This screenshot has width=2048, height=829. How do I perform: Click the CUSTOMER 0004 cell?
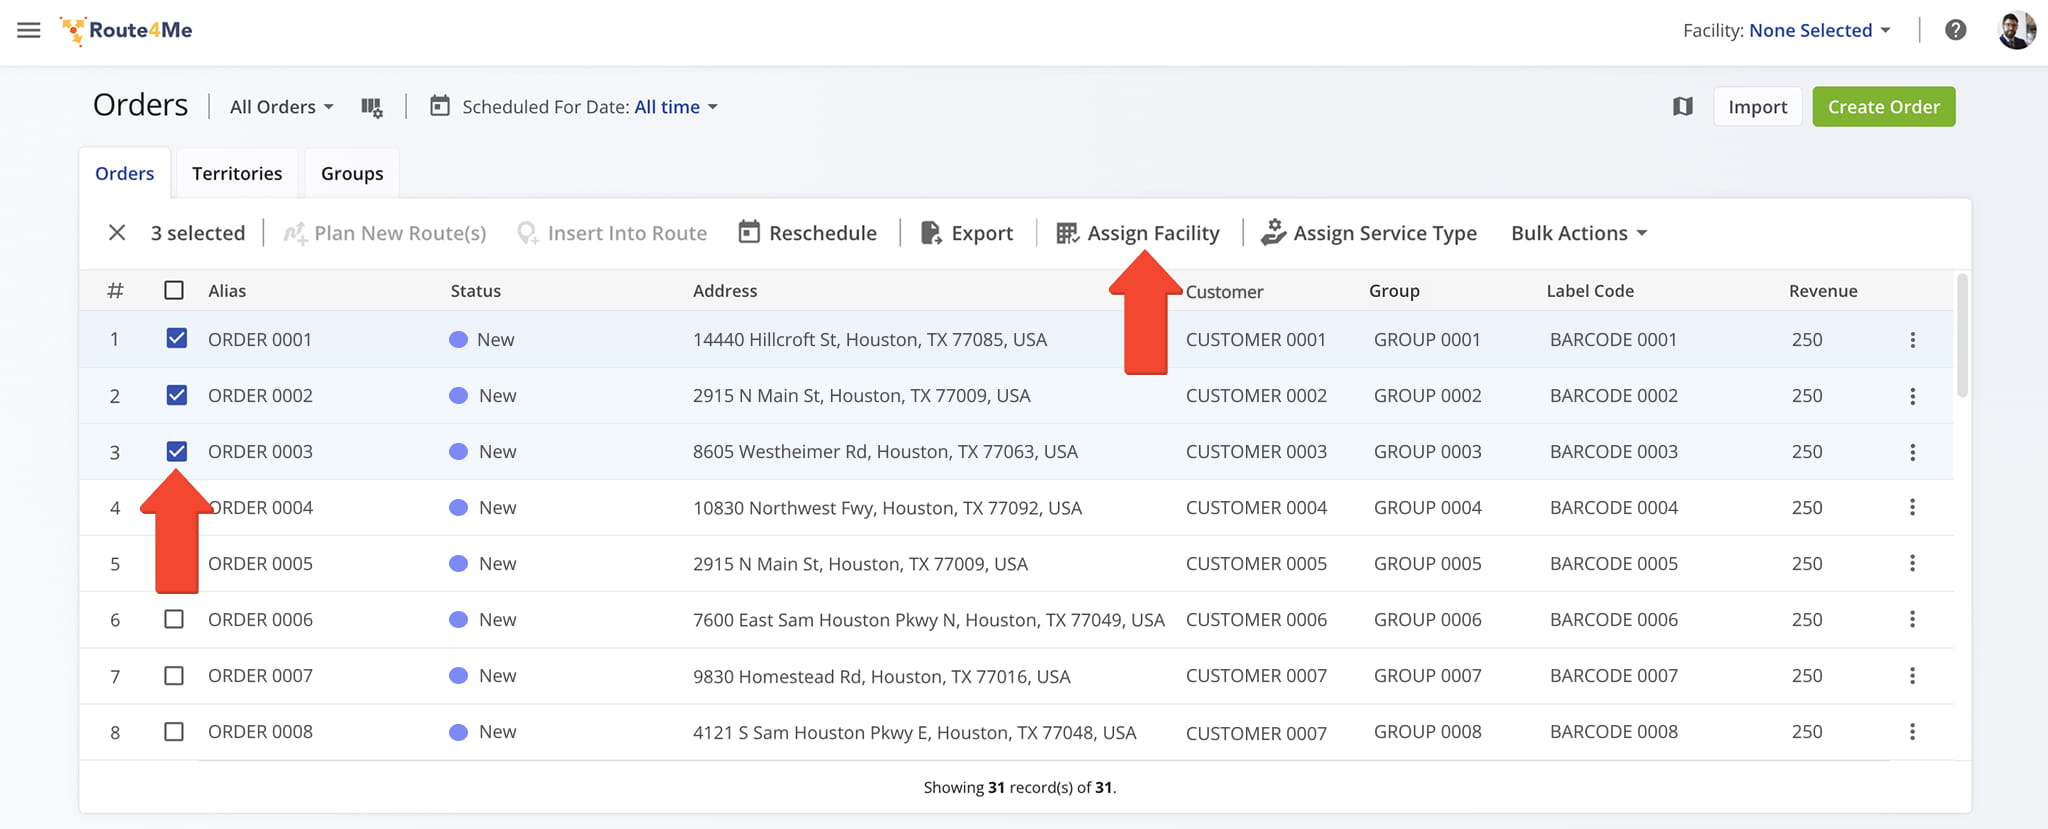pos(1256,508)
